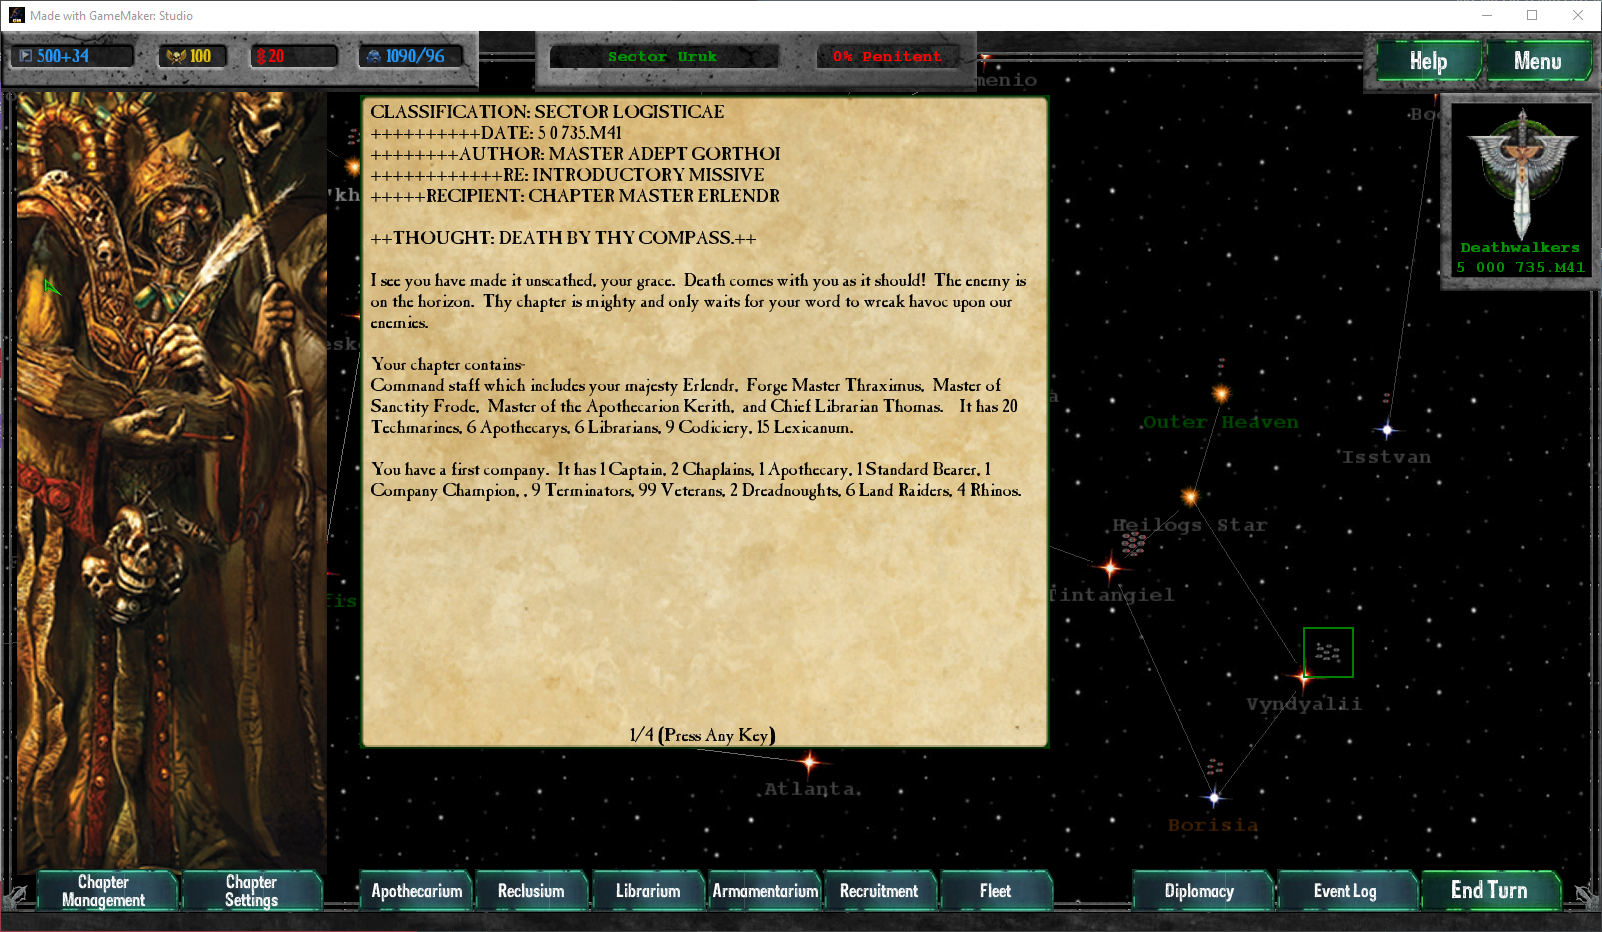Select the fleet inside the green box
The height and width of the screenshot is (932, 1602).
pyautogui.click(x=1328, y=652)
